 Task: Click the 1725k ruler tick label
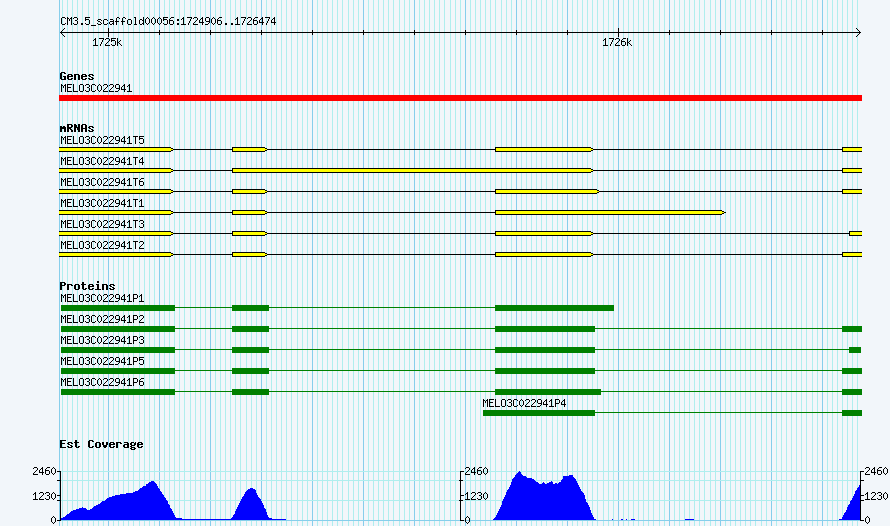point(107,43)
